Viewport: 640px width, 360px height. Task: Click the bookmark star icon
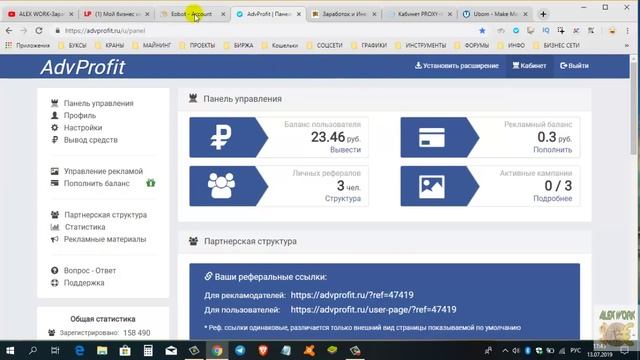tap(482, 31)
